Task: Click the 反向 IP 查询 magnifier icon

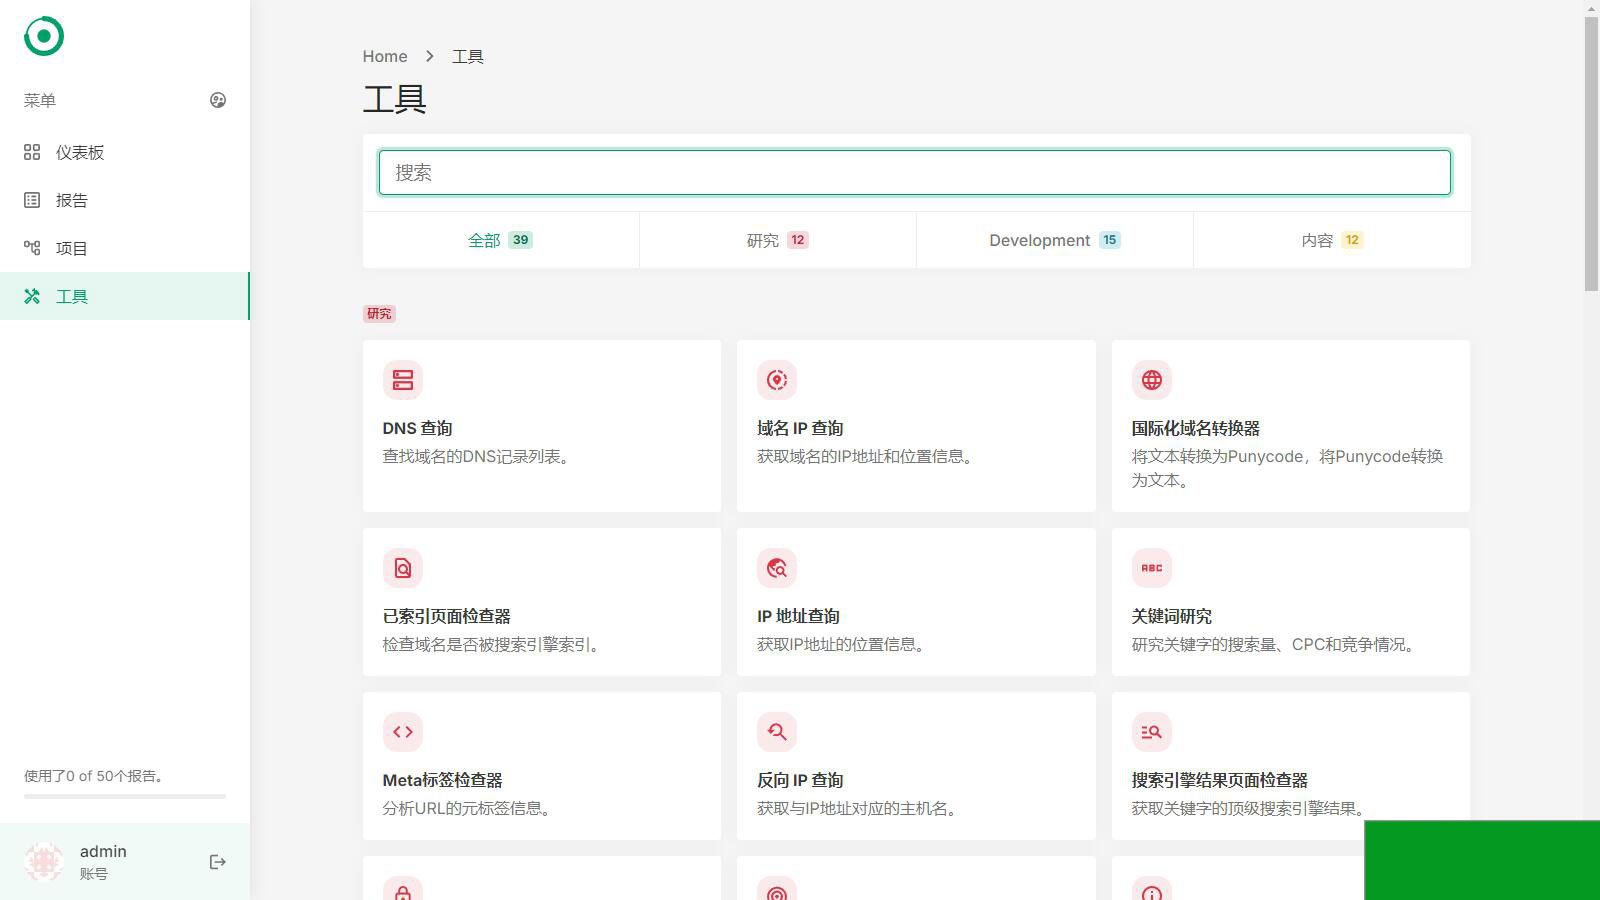Action: (x=777, y=732)
